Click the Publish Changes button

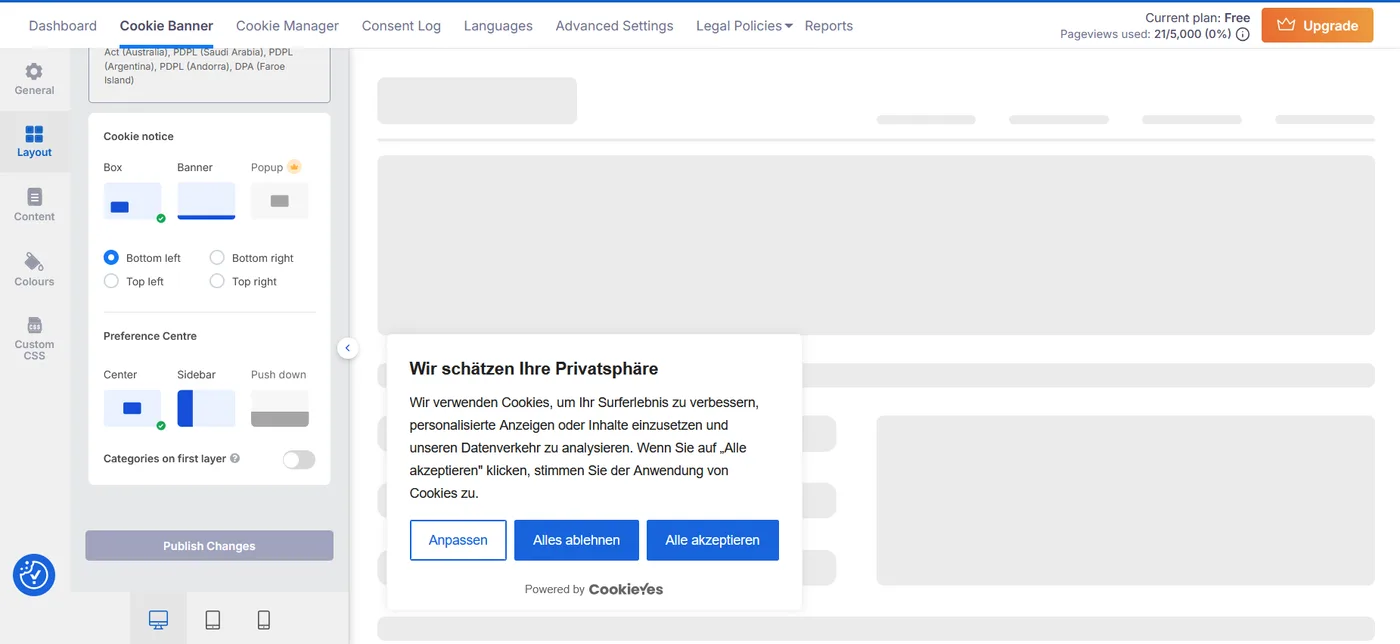click(x=209, y=546)
